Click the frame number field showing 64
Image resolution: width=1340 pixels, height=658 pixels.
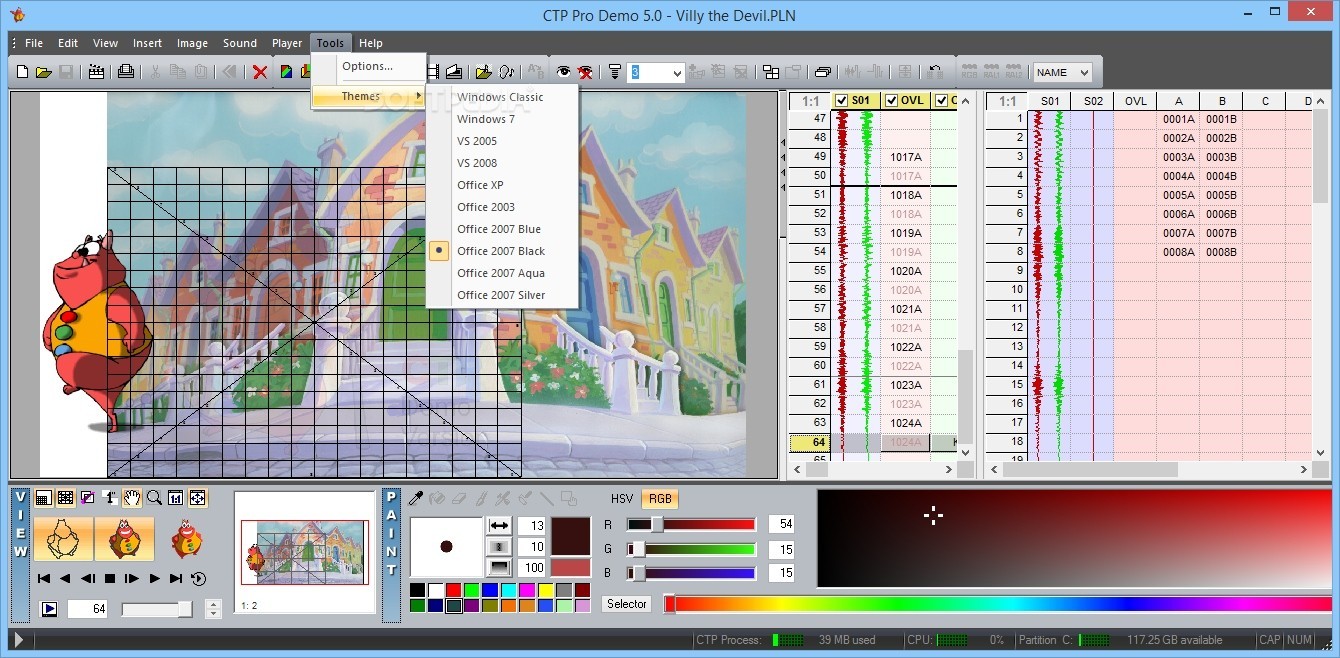tap(88, 608)
